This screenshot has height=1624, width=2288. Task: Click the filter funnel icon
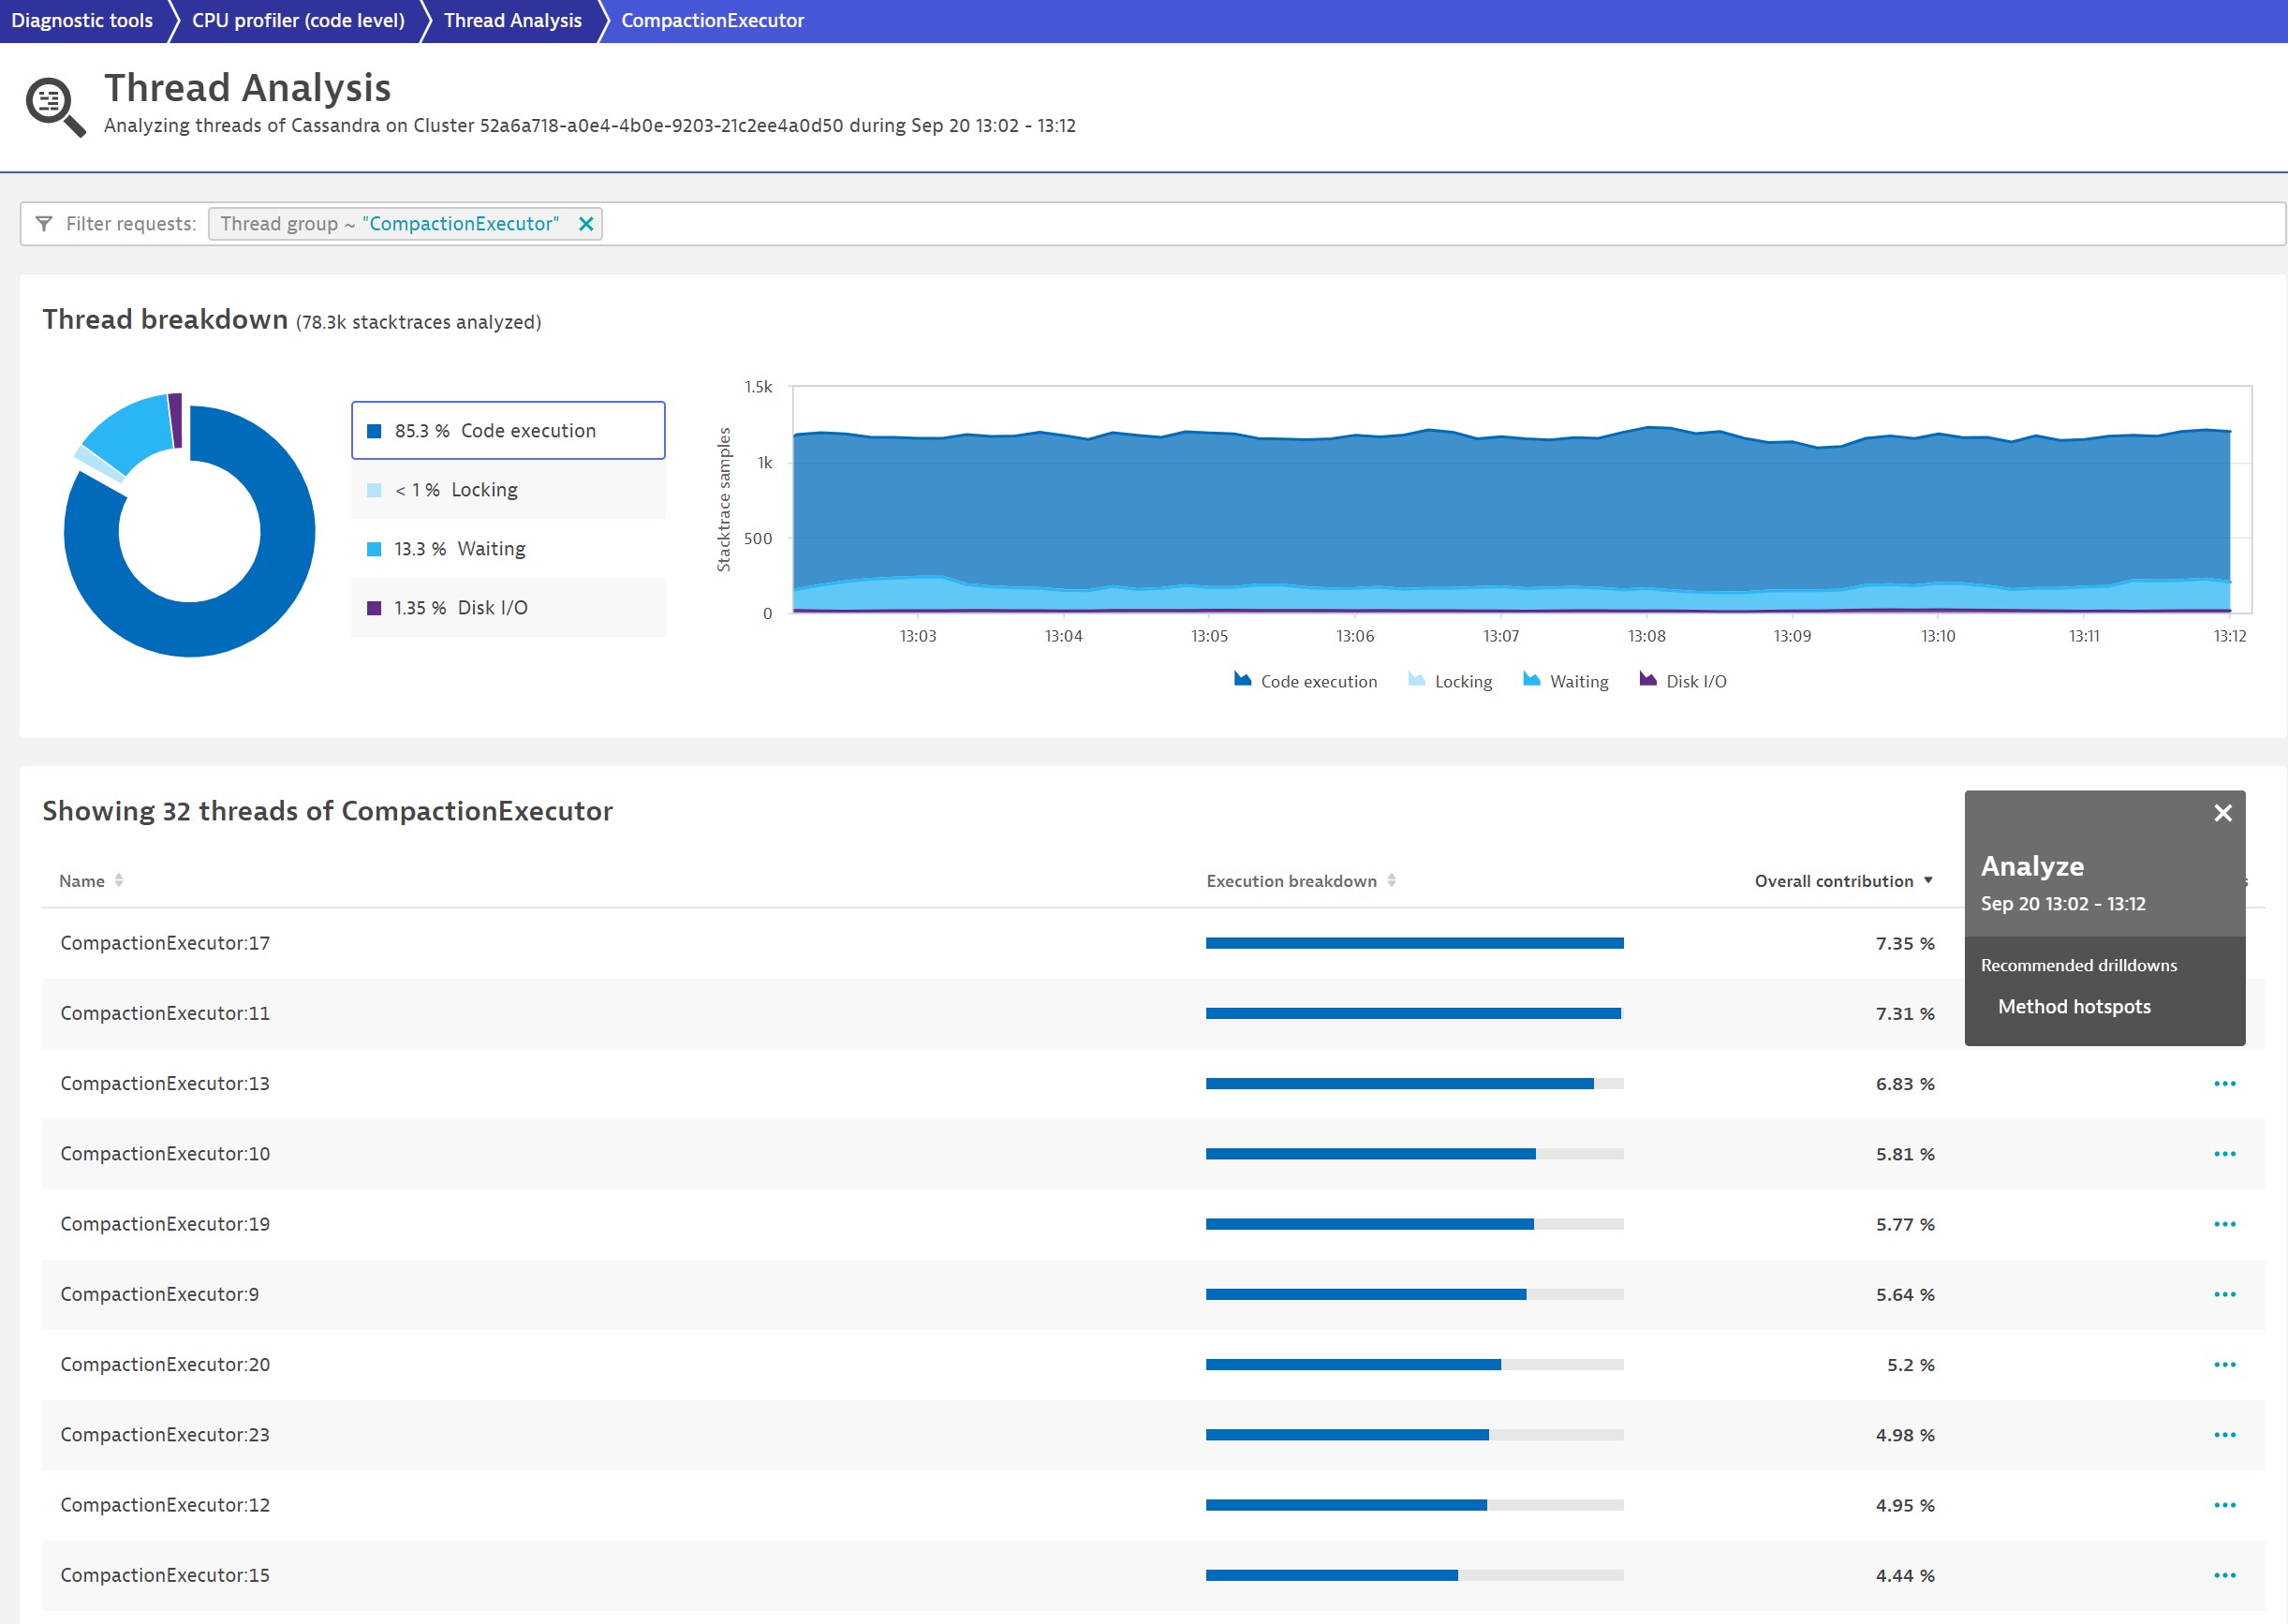44,224
